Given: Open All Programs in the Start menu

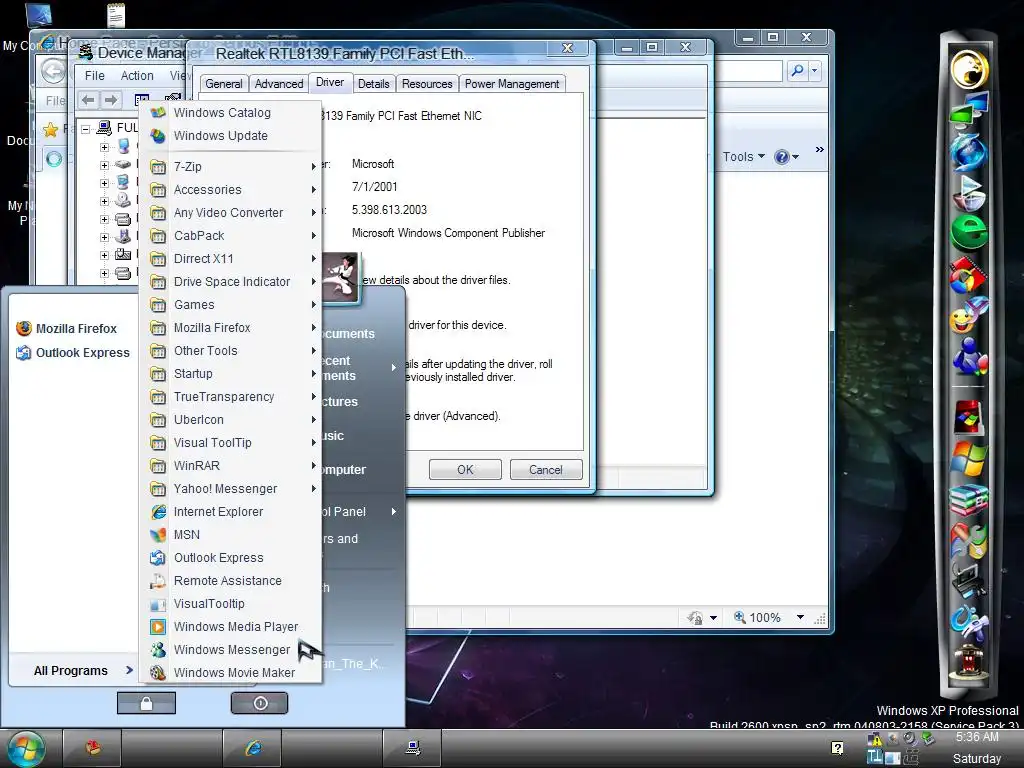Looking at the screenshot, I should [x=83, y=671].
